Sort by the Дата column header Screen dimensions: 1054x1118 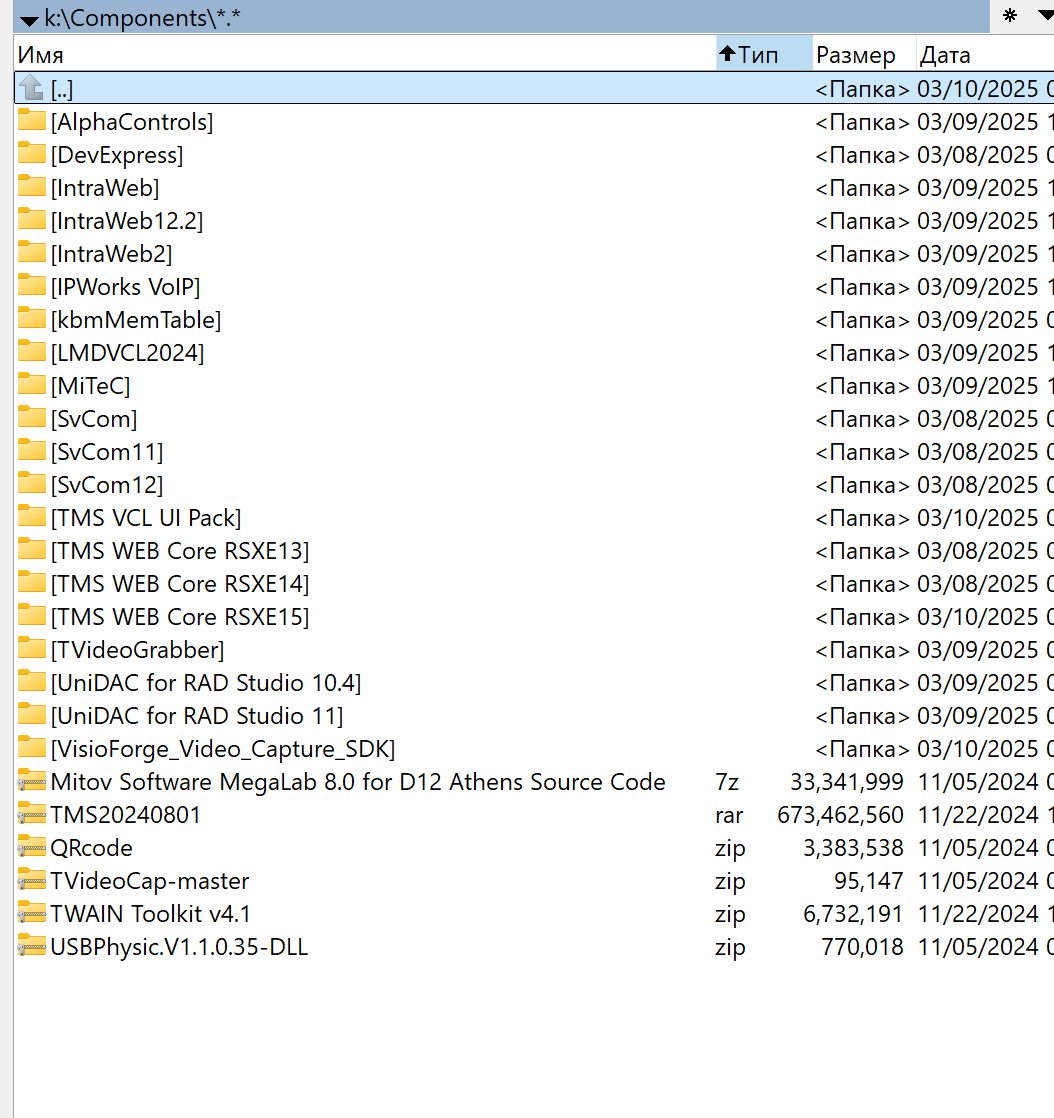[x=985, y=54]
